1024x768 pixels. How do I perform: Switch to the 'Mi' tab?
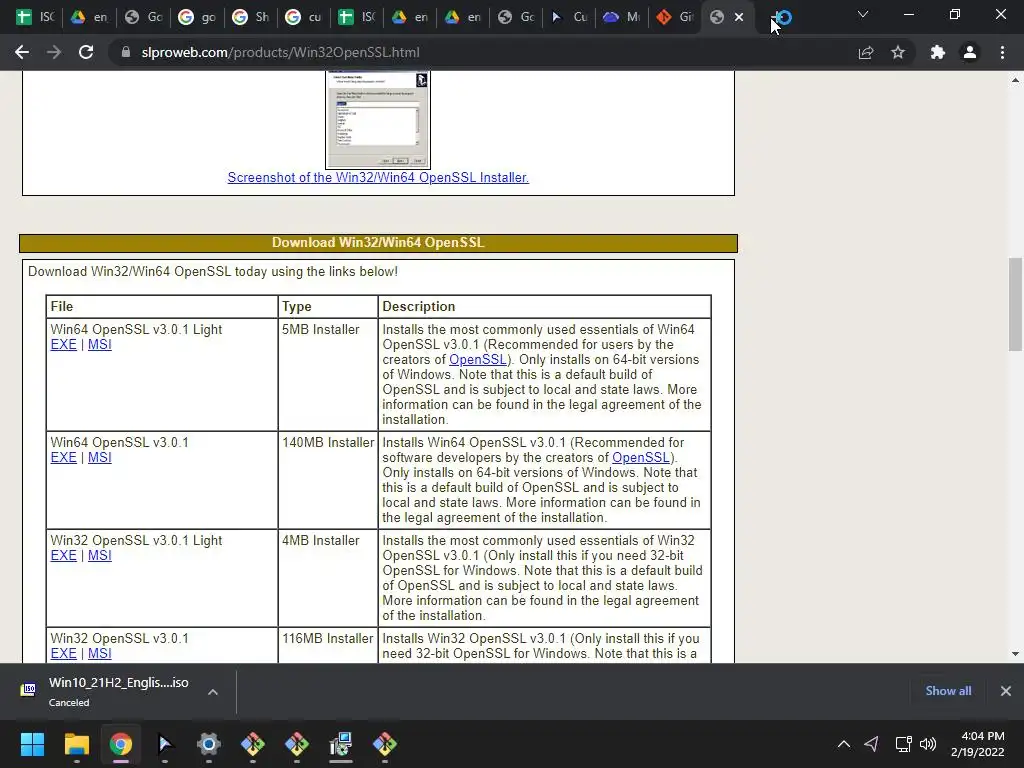point(622,18)
